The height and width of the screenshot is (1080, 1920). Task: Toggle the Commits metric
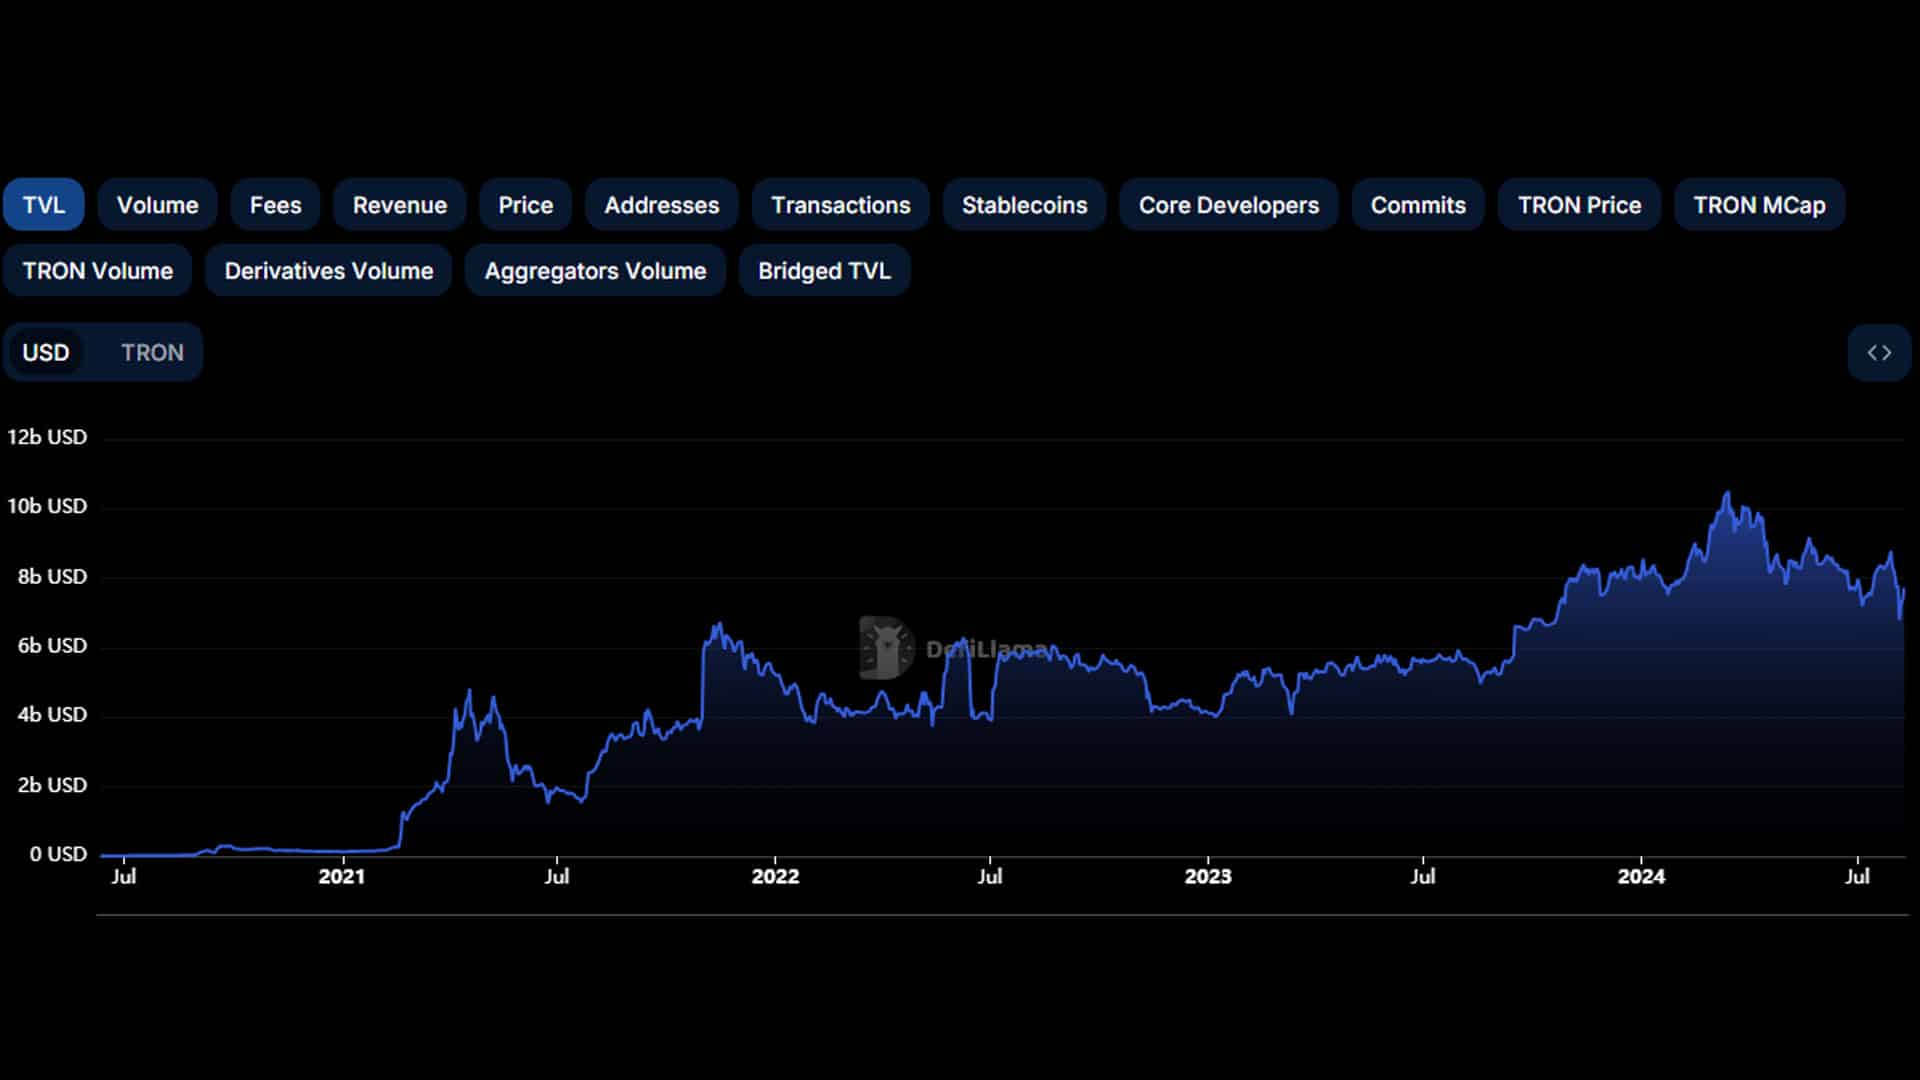click(1418, 205)
